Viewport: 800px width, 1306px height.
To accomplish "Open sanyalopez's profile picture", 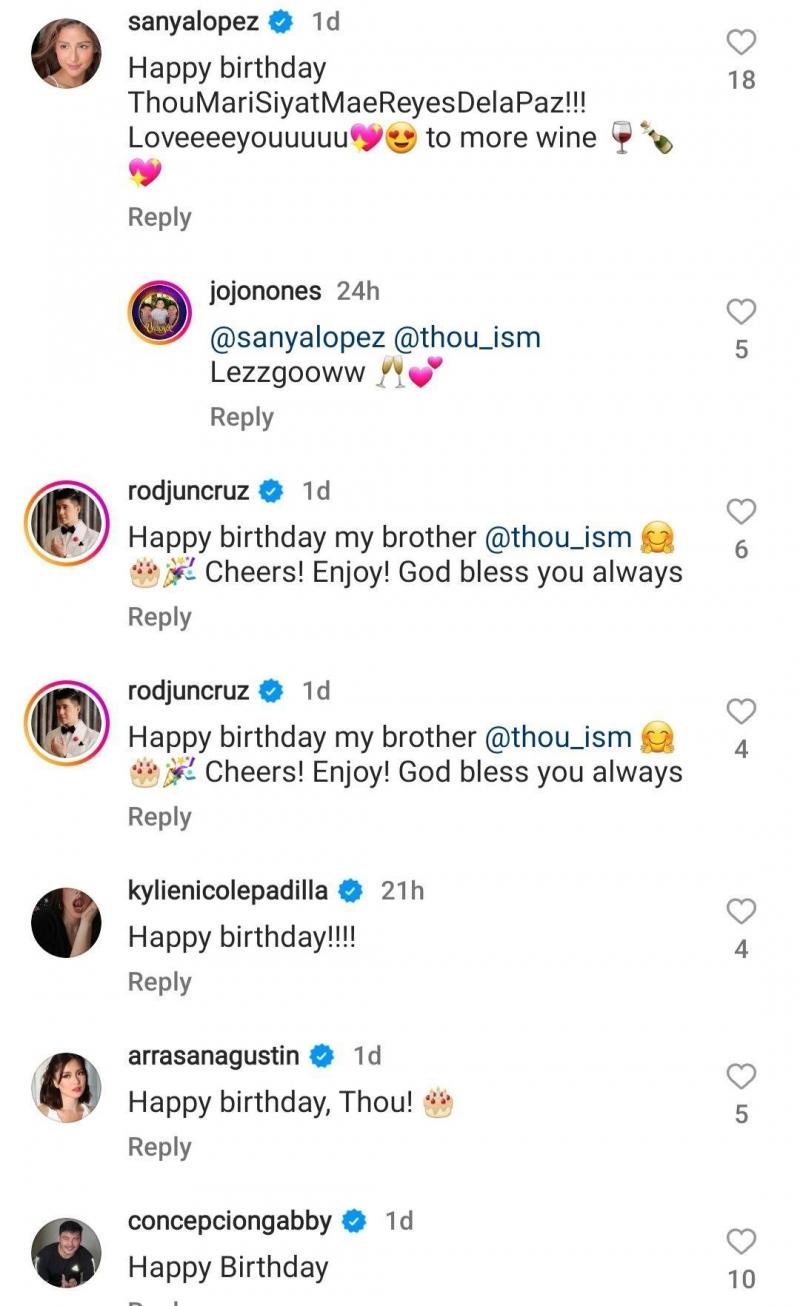I will pos(67,53).
